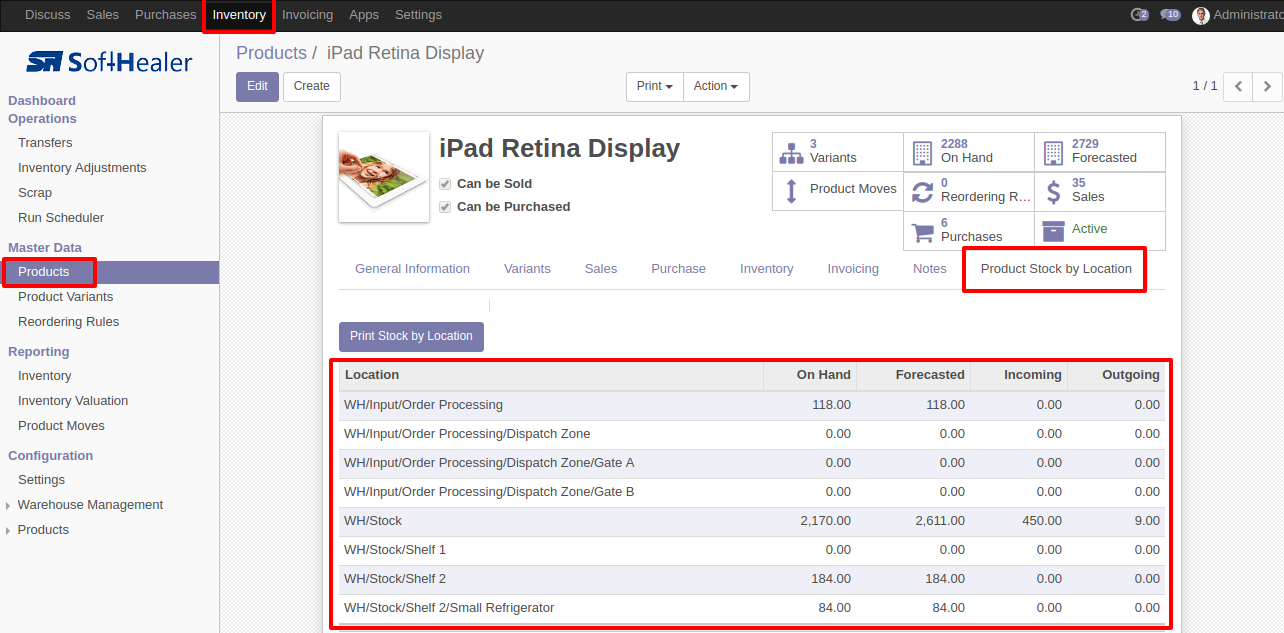Select the WH/Stock/Shelf 2 row

coord(752,579)
